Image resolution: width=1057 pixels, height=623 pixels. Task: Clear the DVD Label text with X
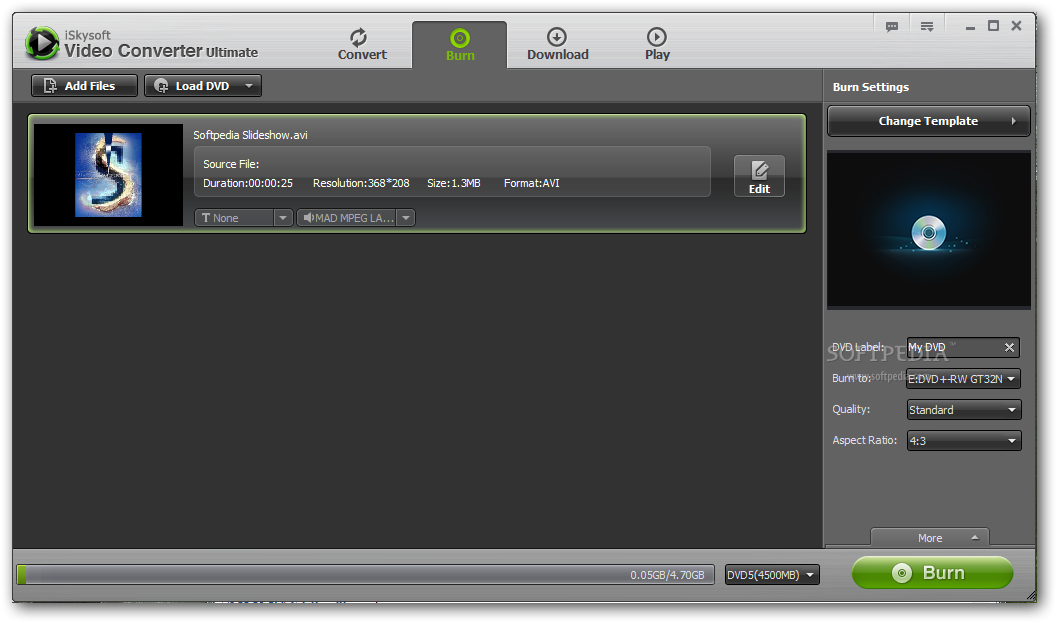pos(1009,347)
